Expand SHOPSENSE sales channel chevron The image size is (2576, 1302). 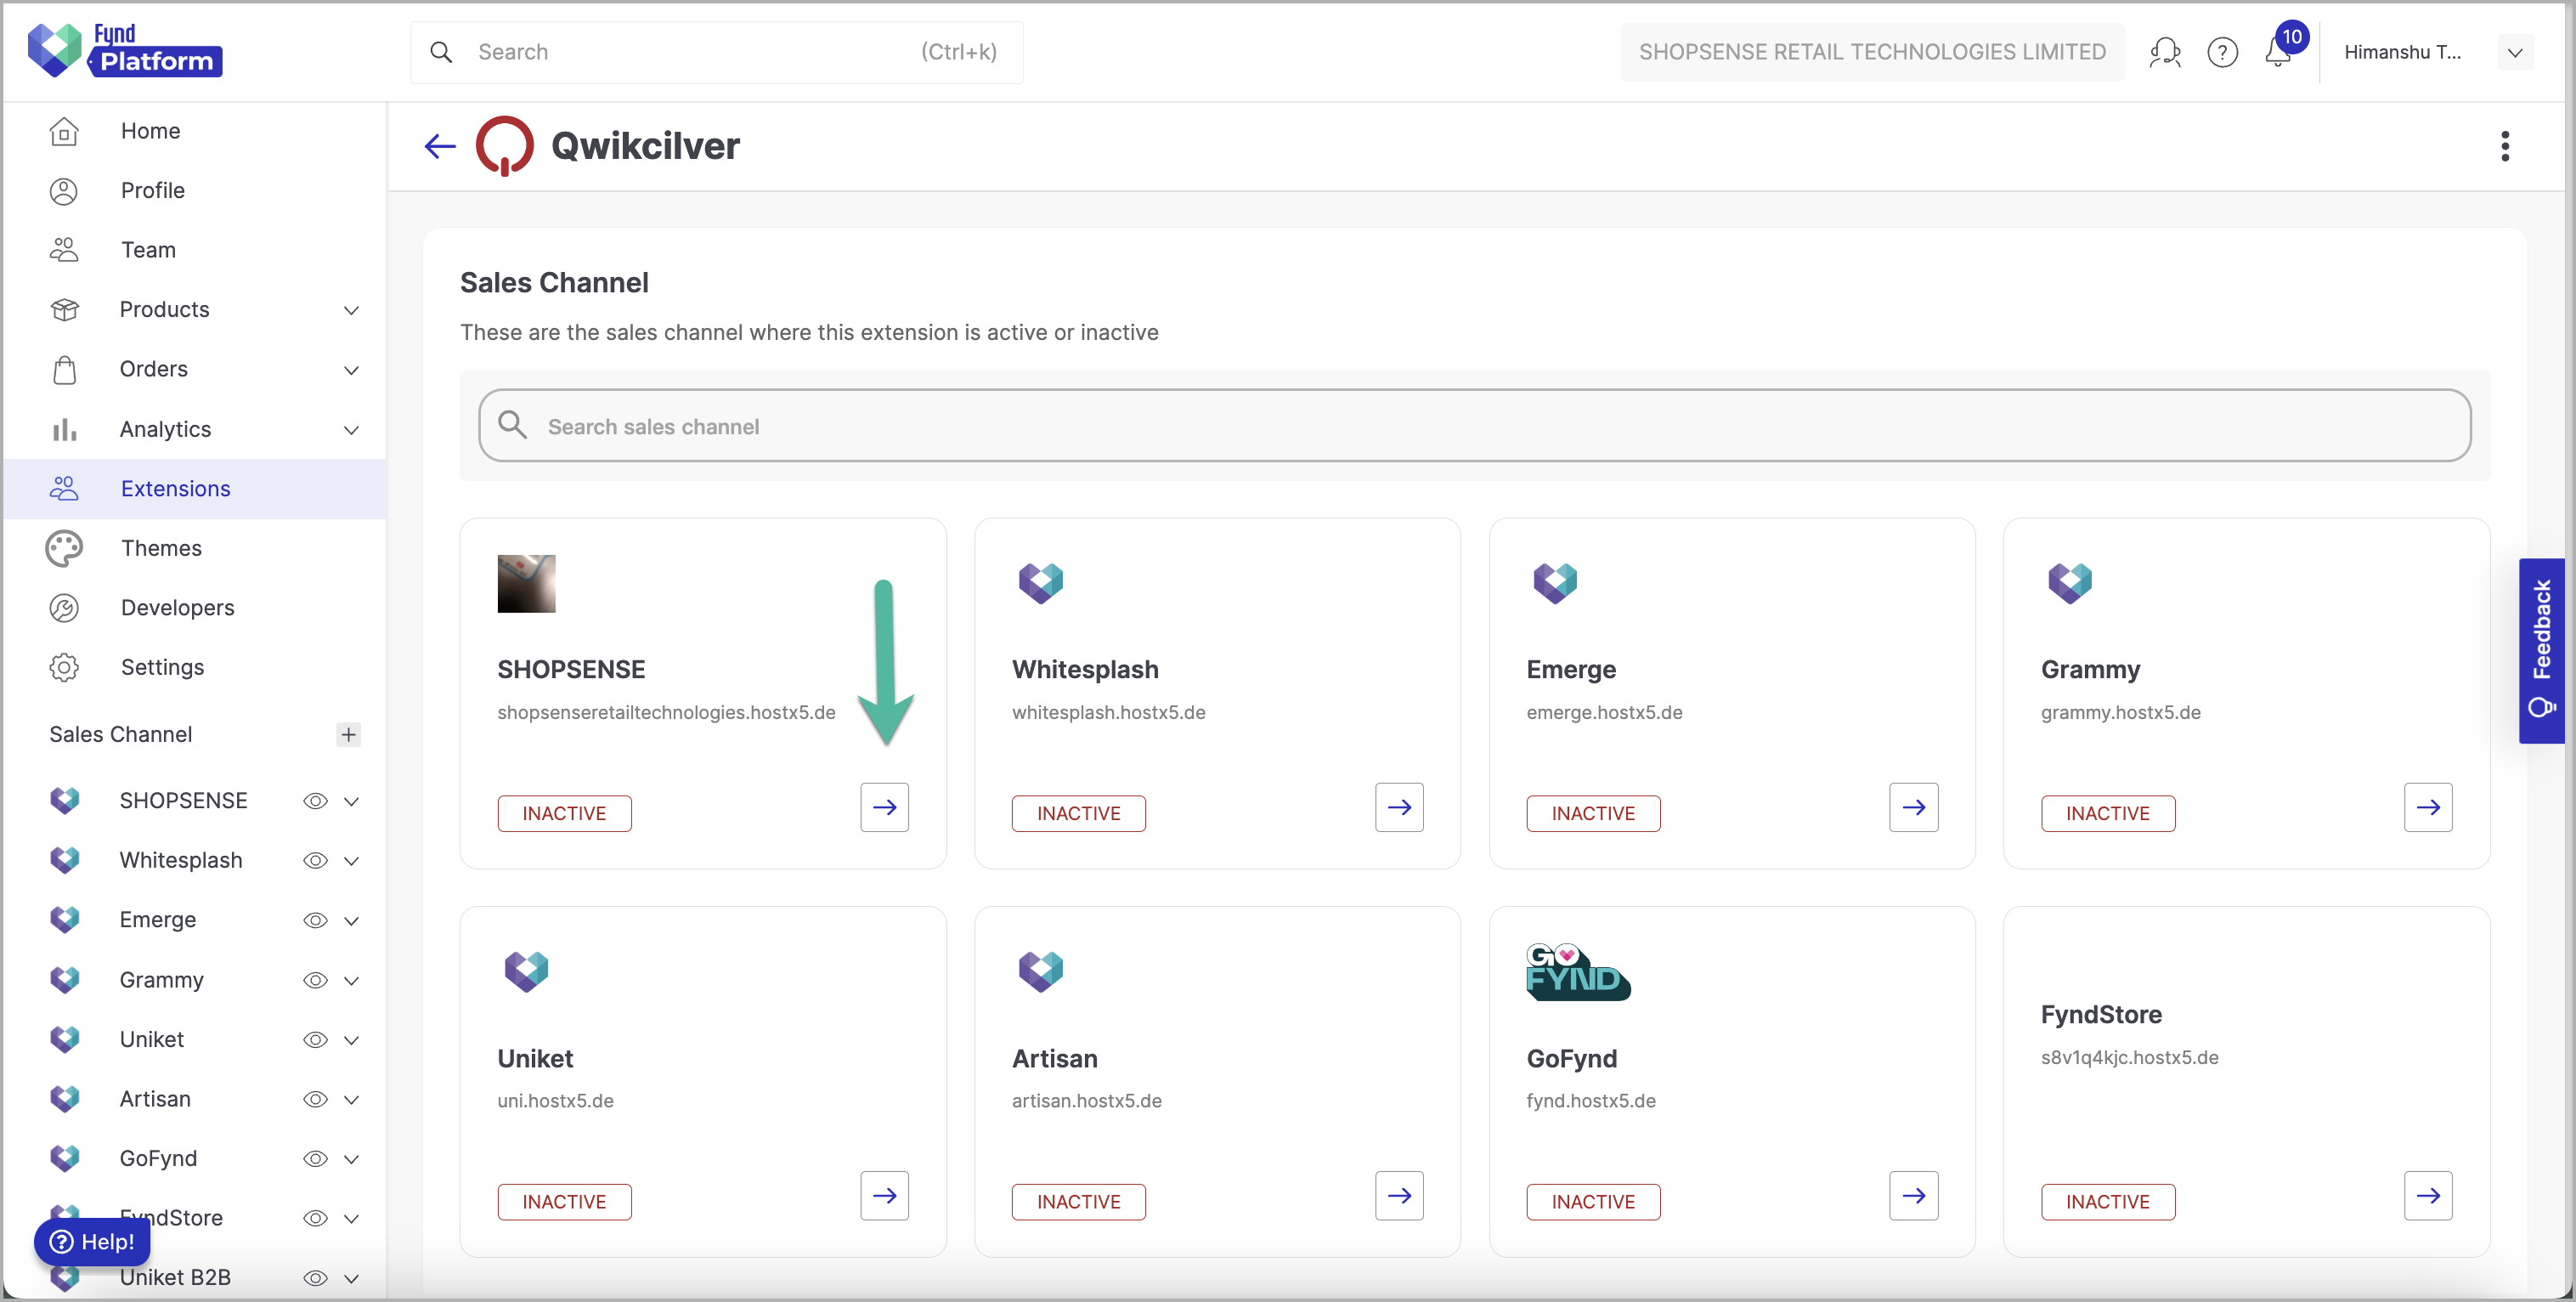click(351, 801)
